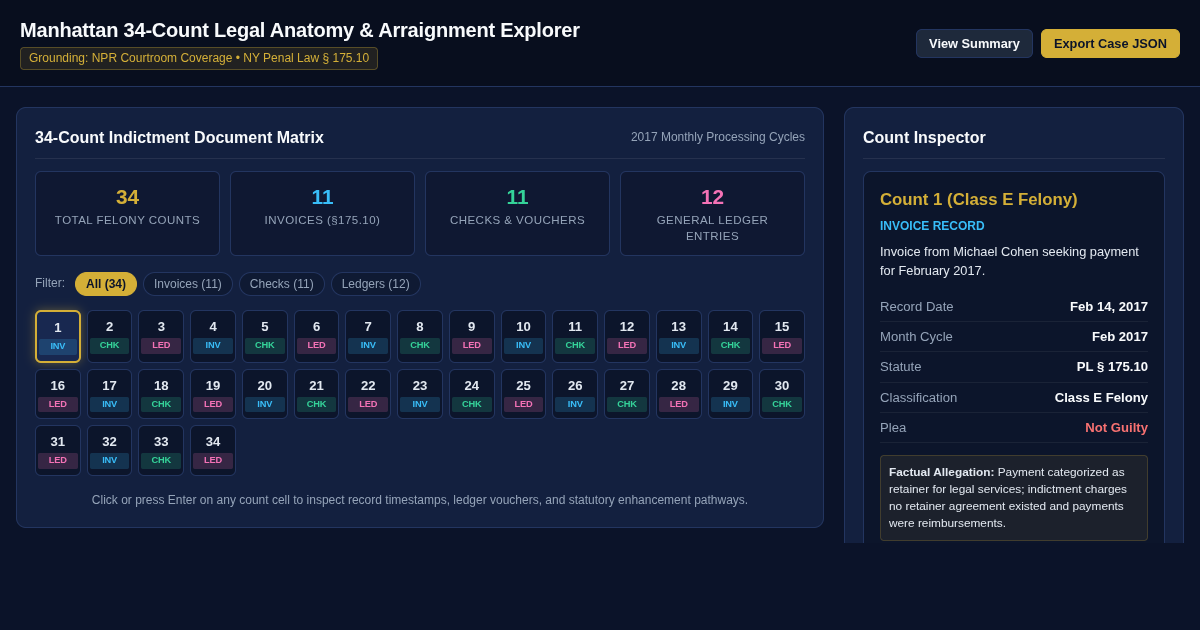Inspect count 13 invoice cell

(x=679, y=336)
